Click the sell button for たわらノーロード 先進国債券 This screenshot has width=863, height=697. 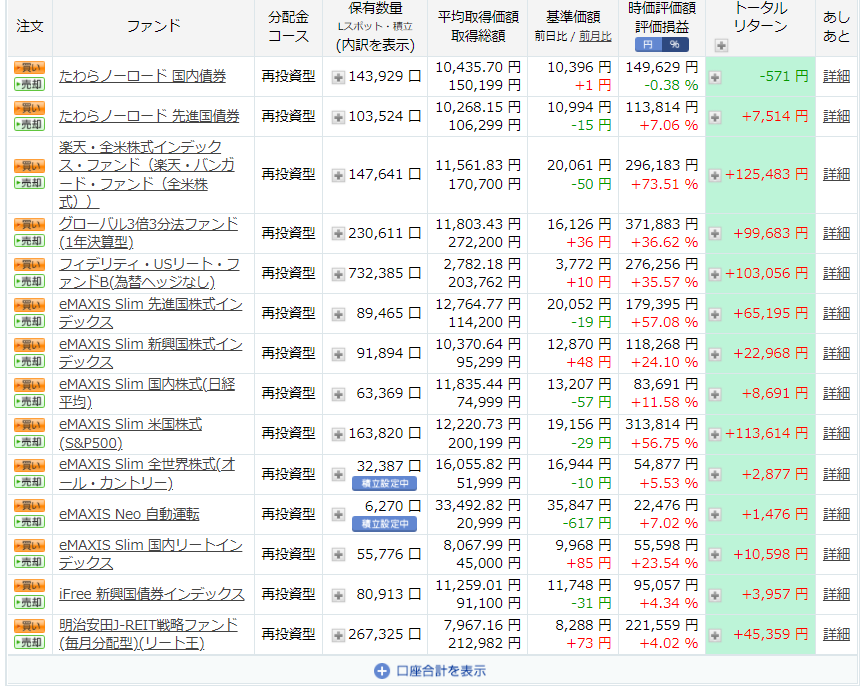[29, 124]
